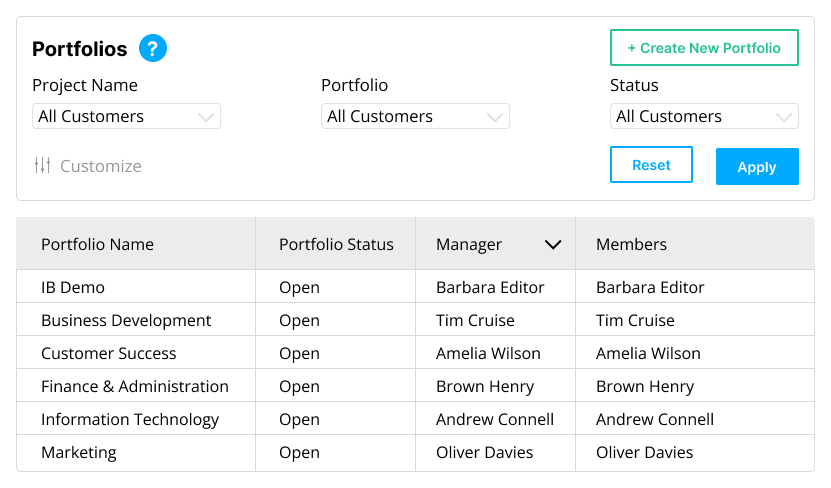Select the Marketing portfolio row
Screen dimensions: 831x488
(x=79, y=453)
